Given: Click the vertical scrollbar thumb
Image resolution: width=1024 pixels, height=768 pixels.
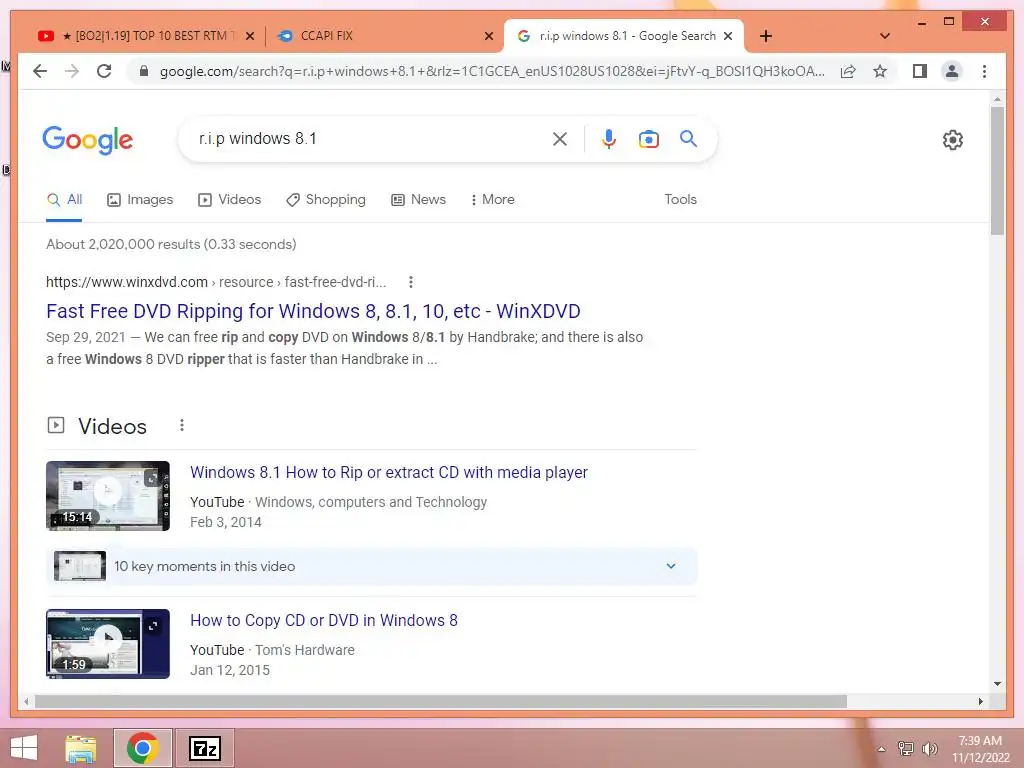Looking at the screenshot, I should 997,170.
